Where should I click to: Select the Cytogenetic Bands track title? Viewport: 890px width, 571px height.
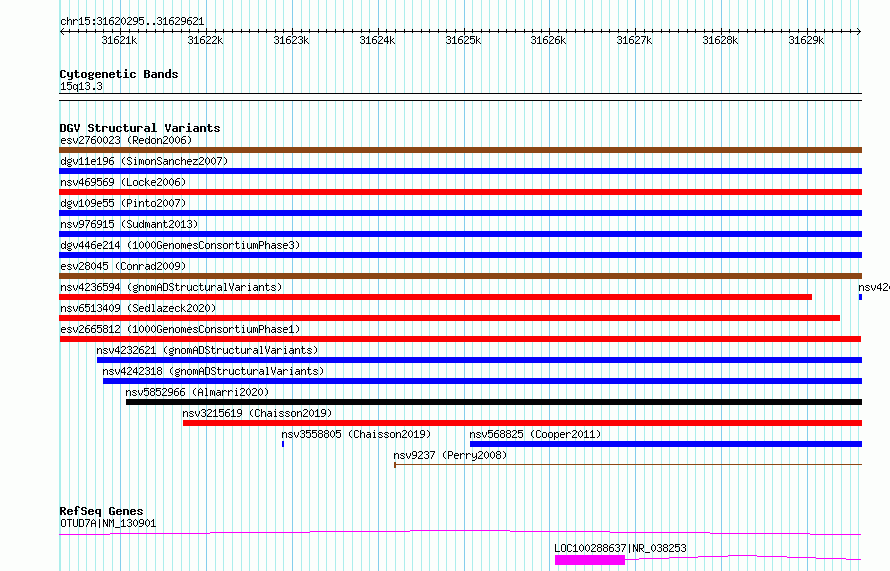[x=119, y=74]
